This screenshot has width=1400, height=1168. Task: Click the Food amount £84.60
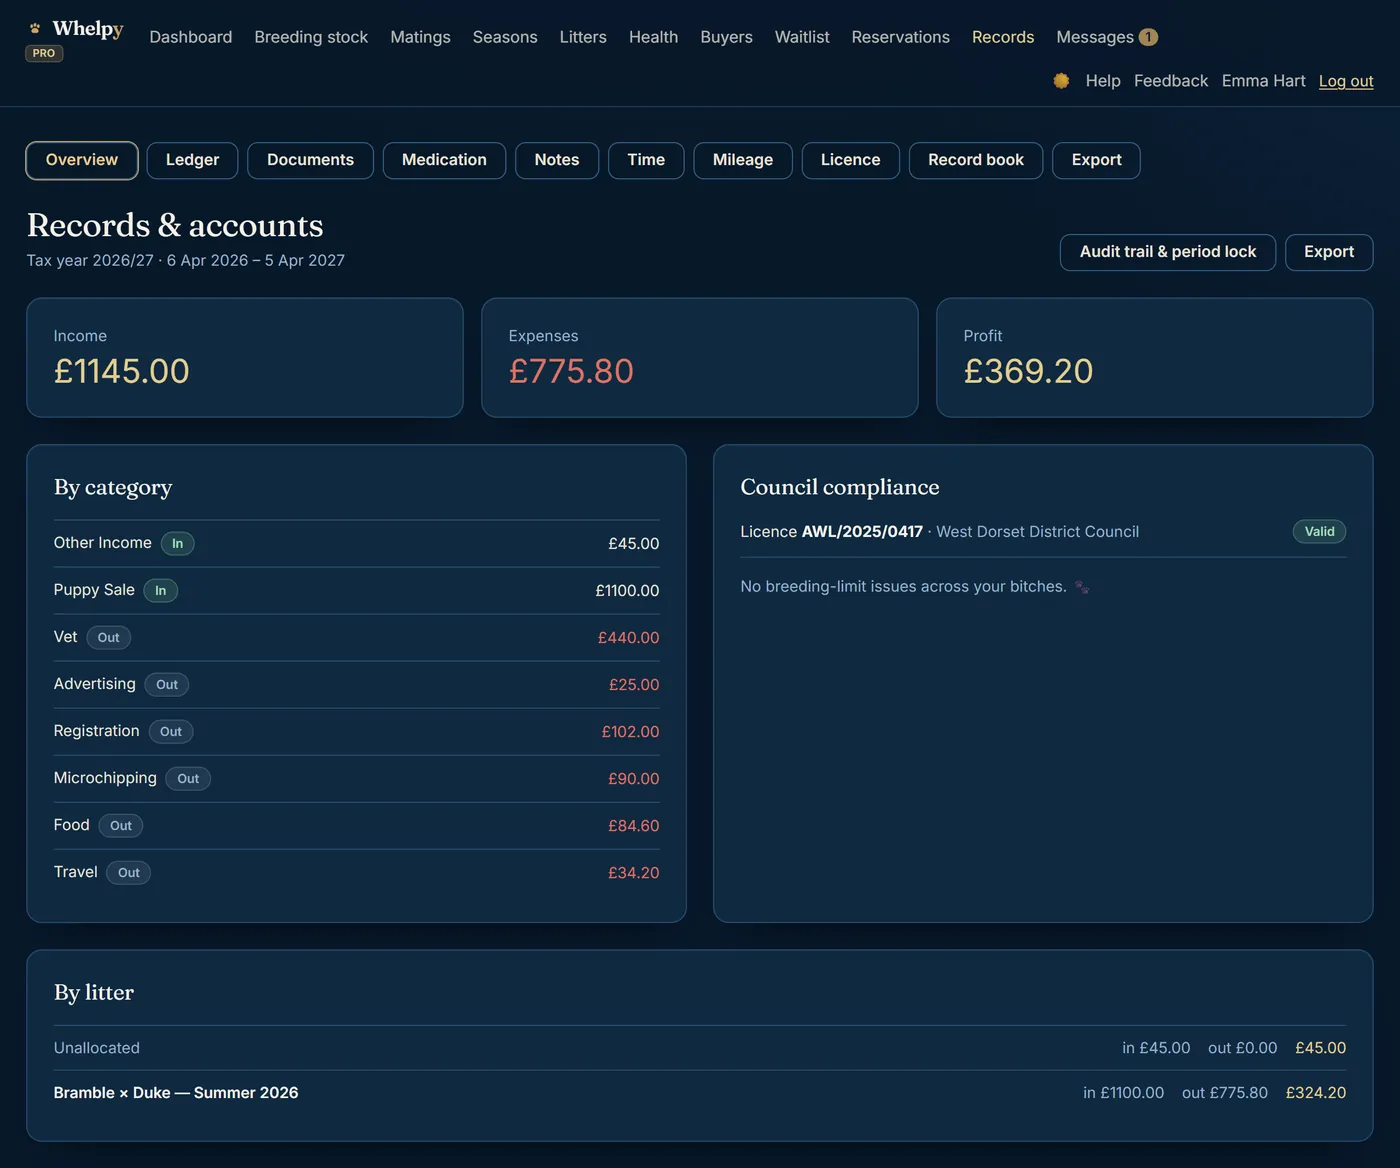pyautogui.click(x=633, y=826)
